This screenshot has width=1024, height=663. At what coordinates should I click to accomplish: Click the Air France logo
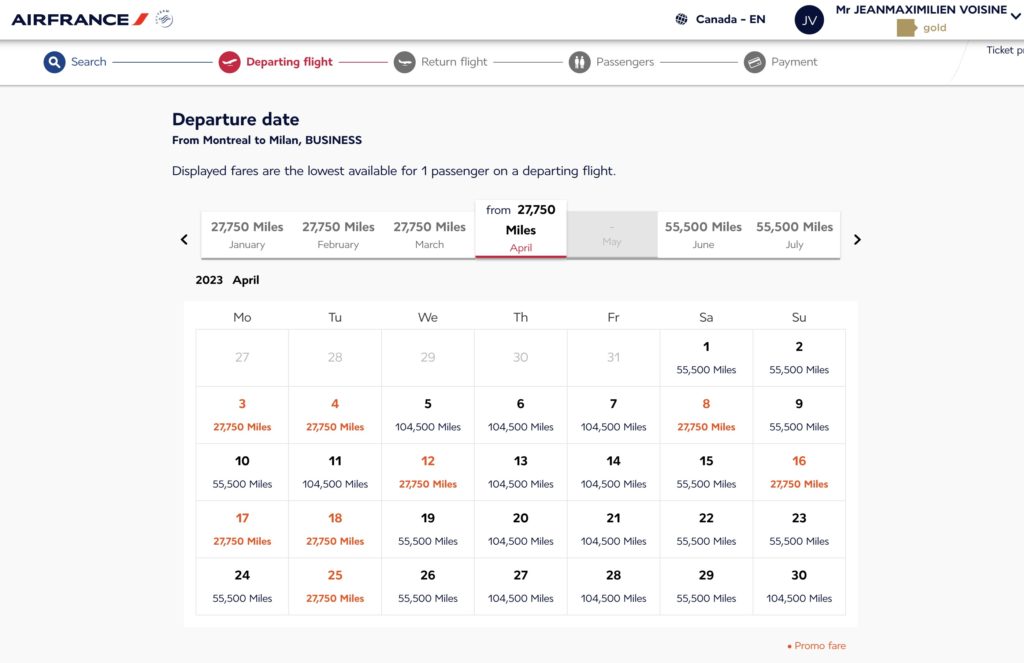pos(80,19)
